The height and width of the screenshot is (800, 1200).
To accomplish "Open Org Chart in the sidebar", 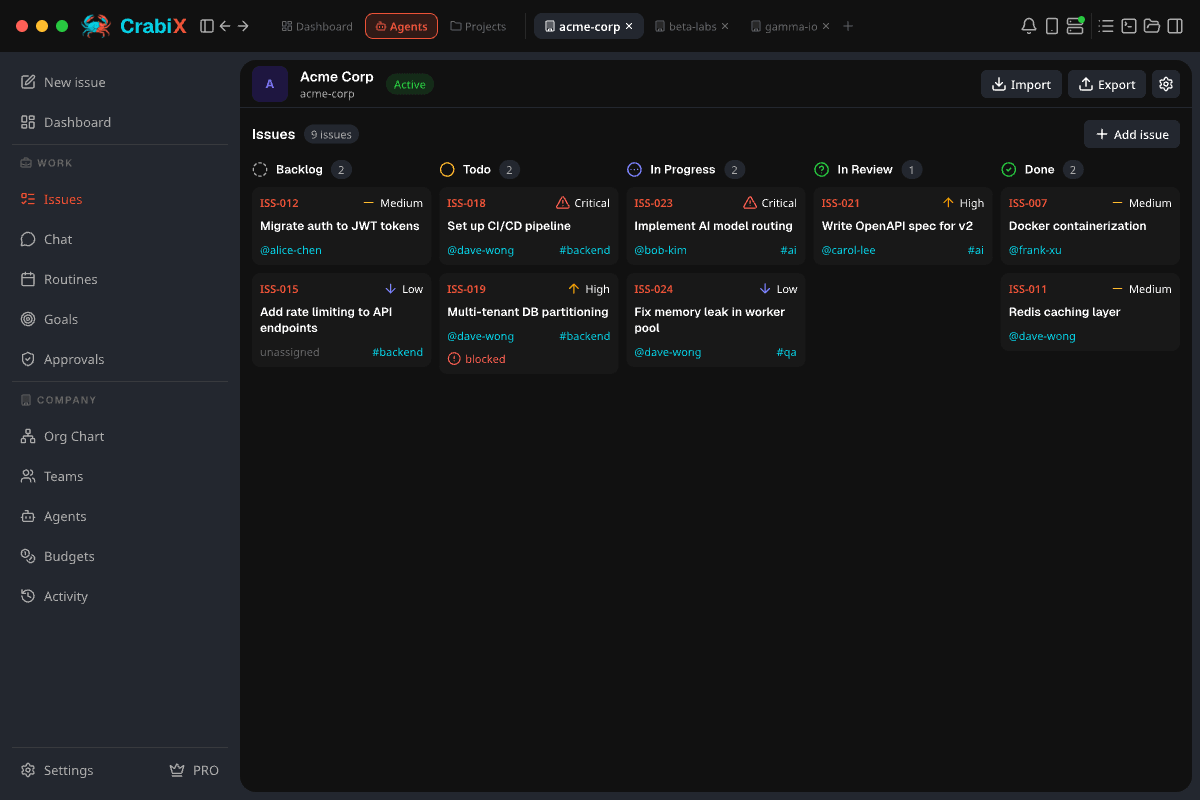I will [120, 436].
